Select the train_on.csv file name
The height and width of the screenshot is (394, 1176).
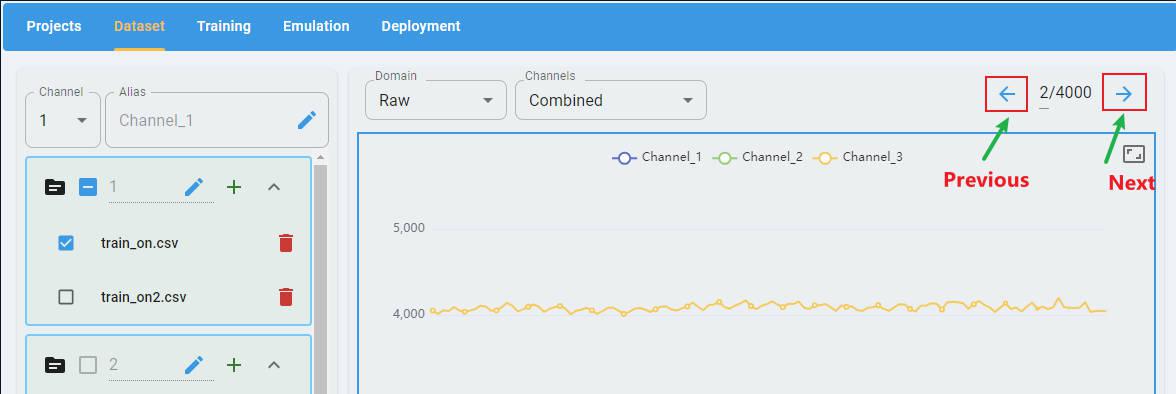click(x=140, y=243)
